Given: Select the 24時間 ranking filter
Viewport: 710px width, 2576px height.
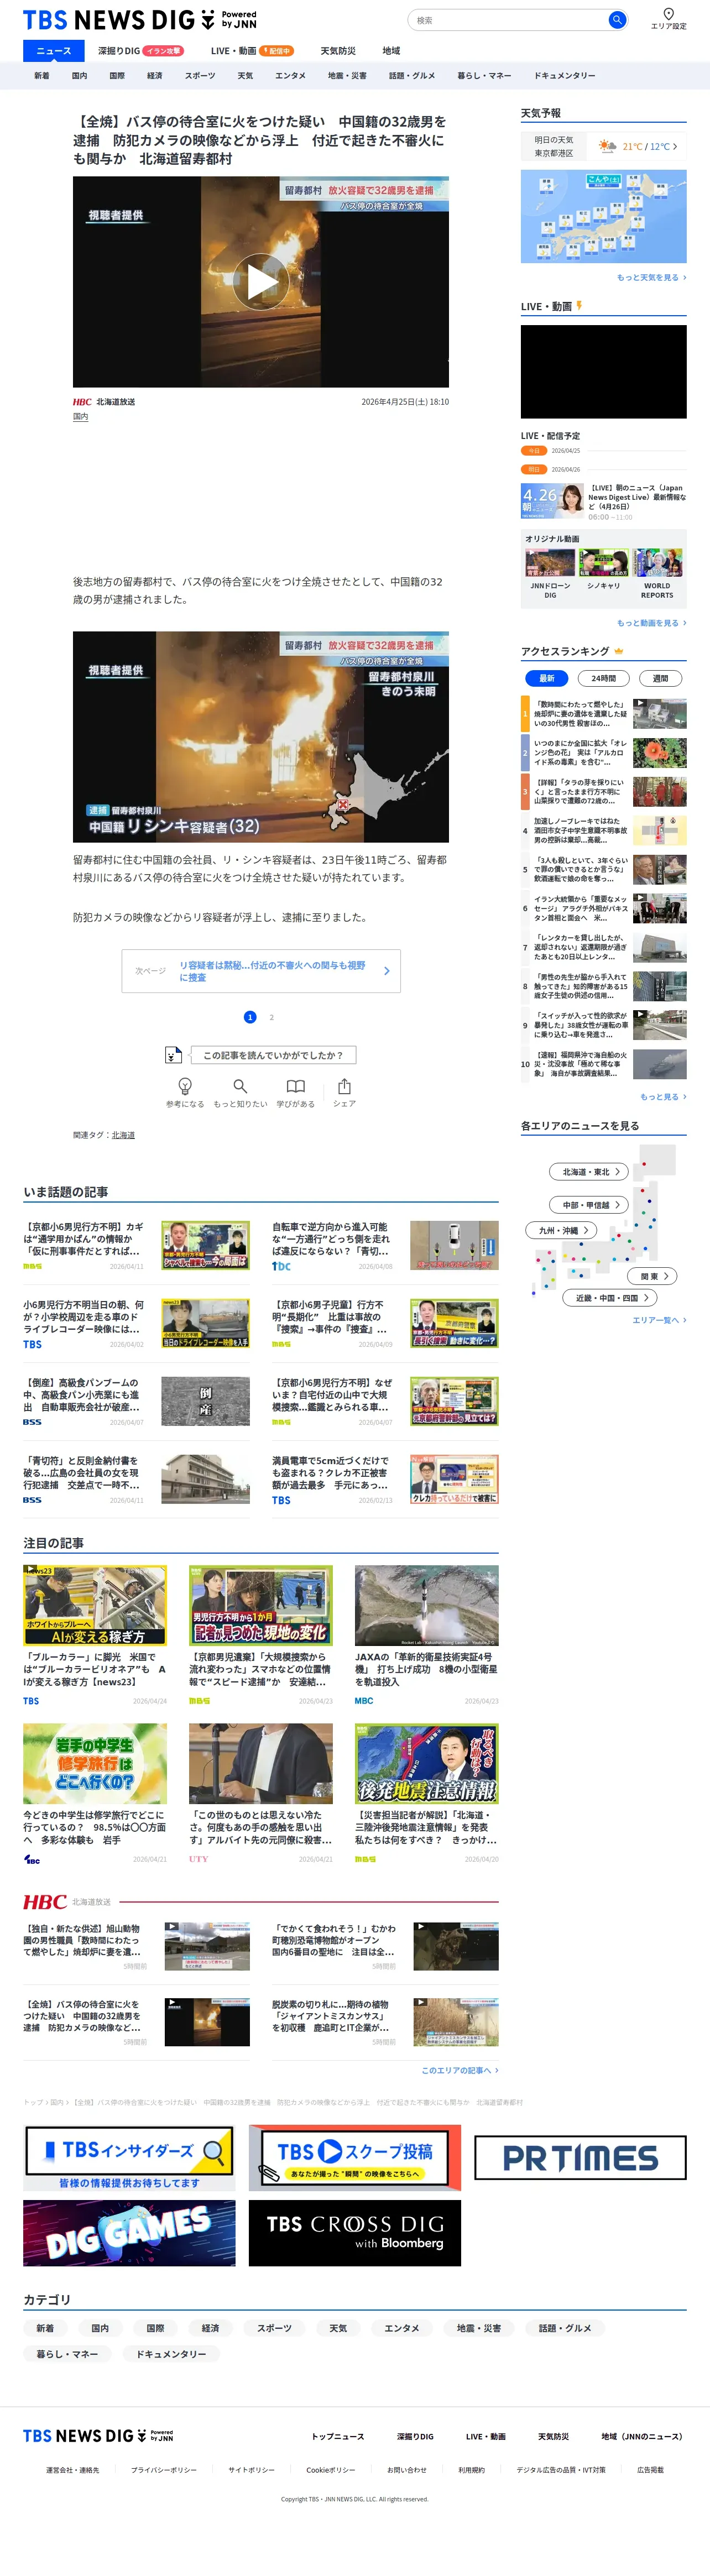Looking at the screenshot, I should [x=603, y=678].
